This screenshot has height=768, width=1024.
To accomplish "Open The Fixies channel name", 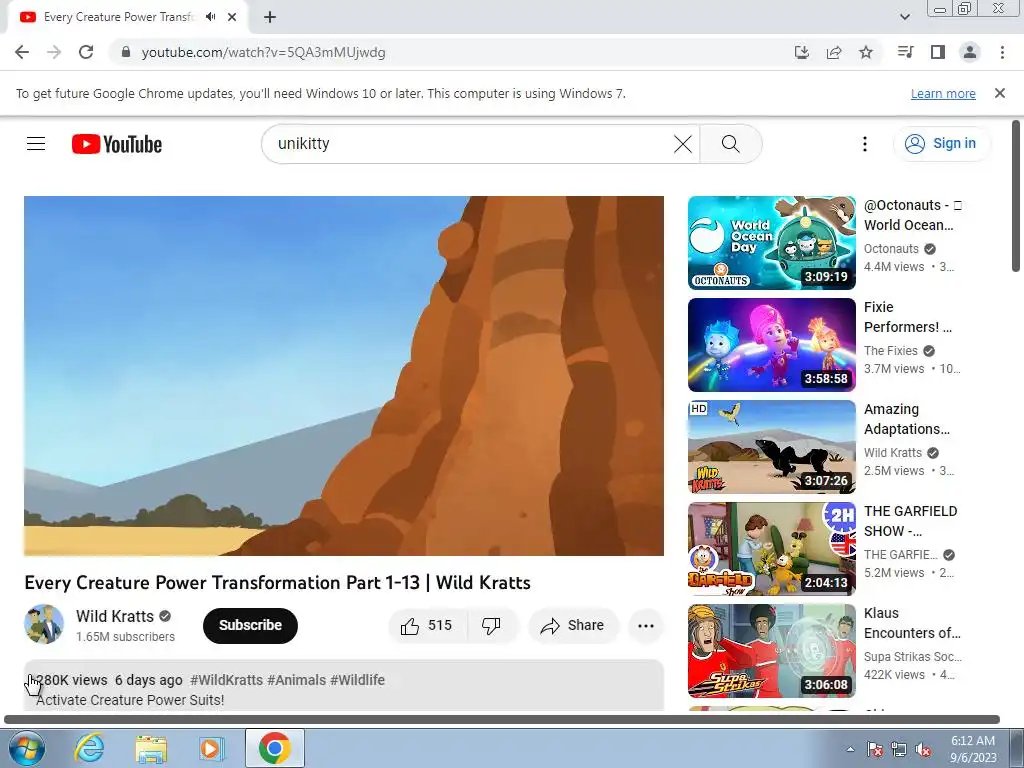I will (890, 351).
